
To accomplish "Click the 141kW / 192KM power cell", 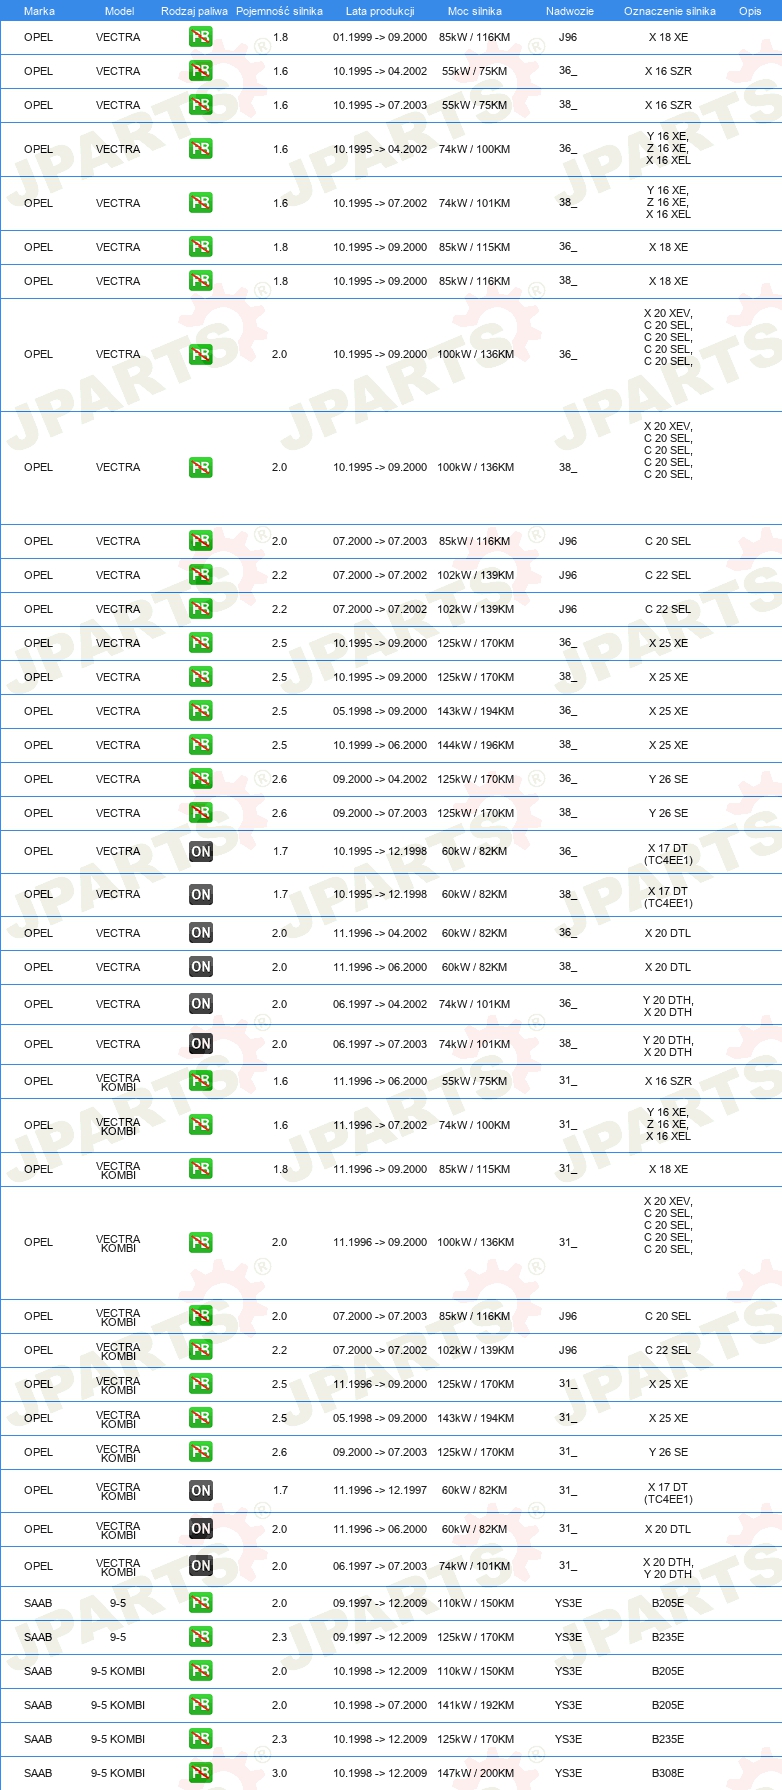I will click(x=476, y=1705).
